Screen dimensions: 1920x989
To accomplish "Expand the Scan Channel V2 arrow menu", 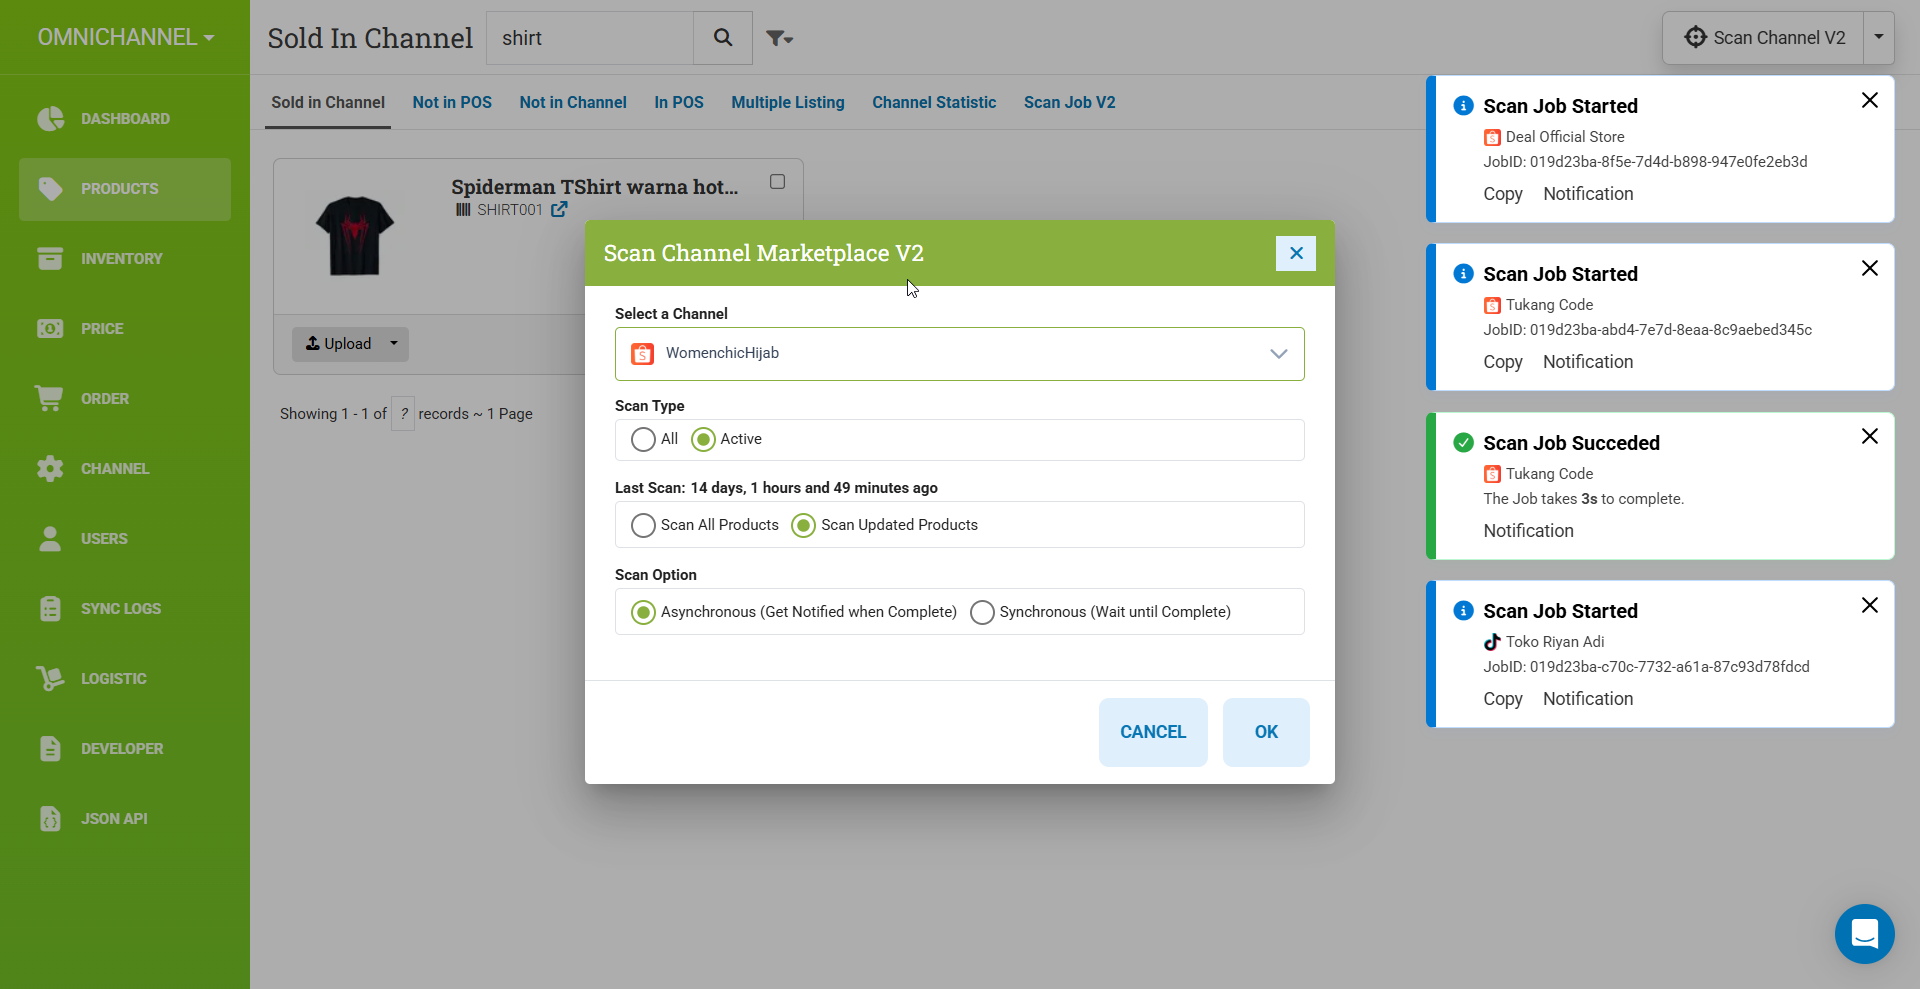I will (1879, 38).
